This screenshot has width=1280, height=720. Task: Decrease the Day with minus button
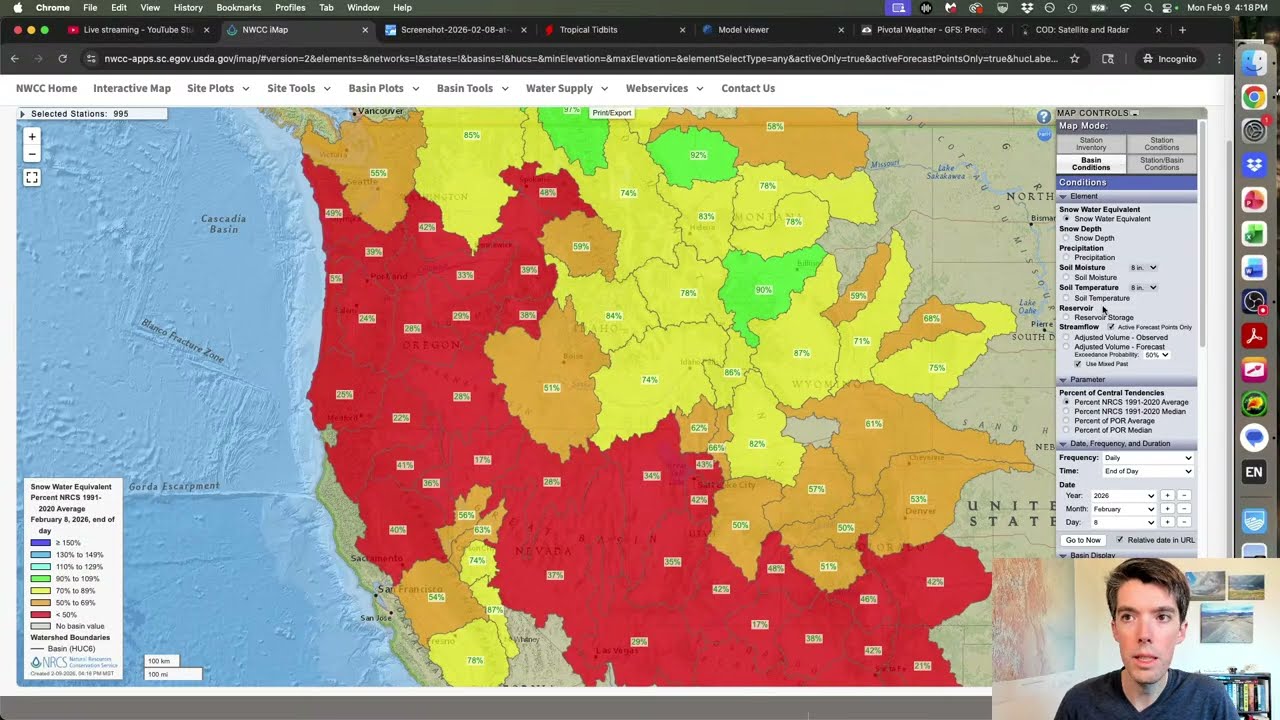point(1184,522)
